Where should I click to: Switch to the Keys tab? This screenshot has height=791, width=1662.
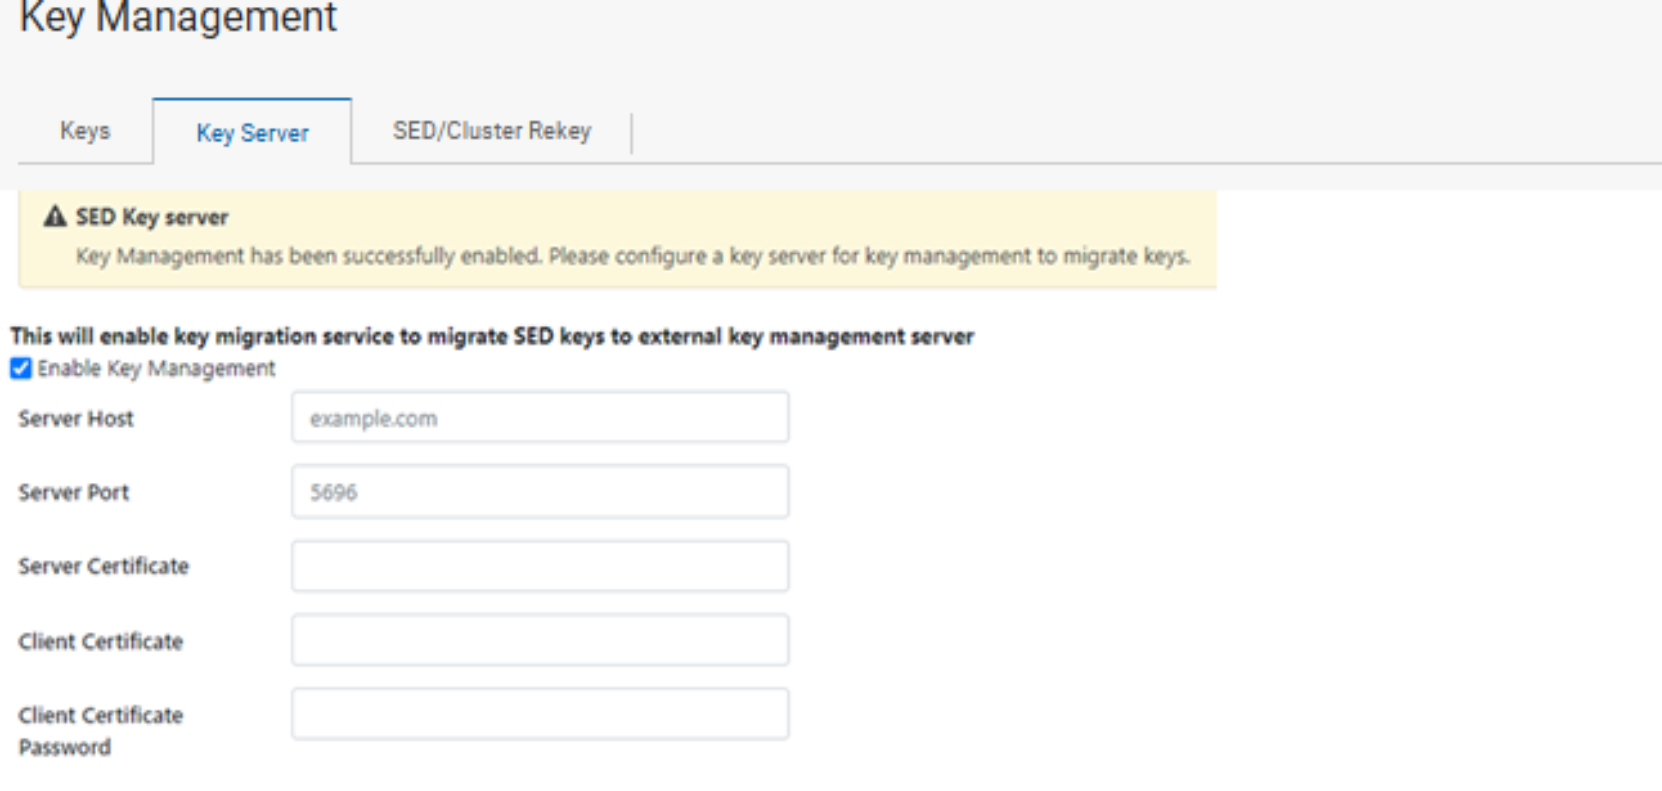85,131
